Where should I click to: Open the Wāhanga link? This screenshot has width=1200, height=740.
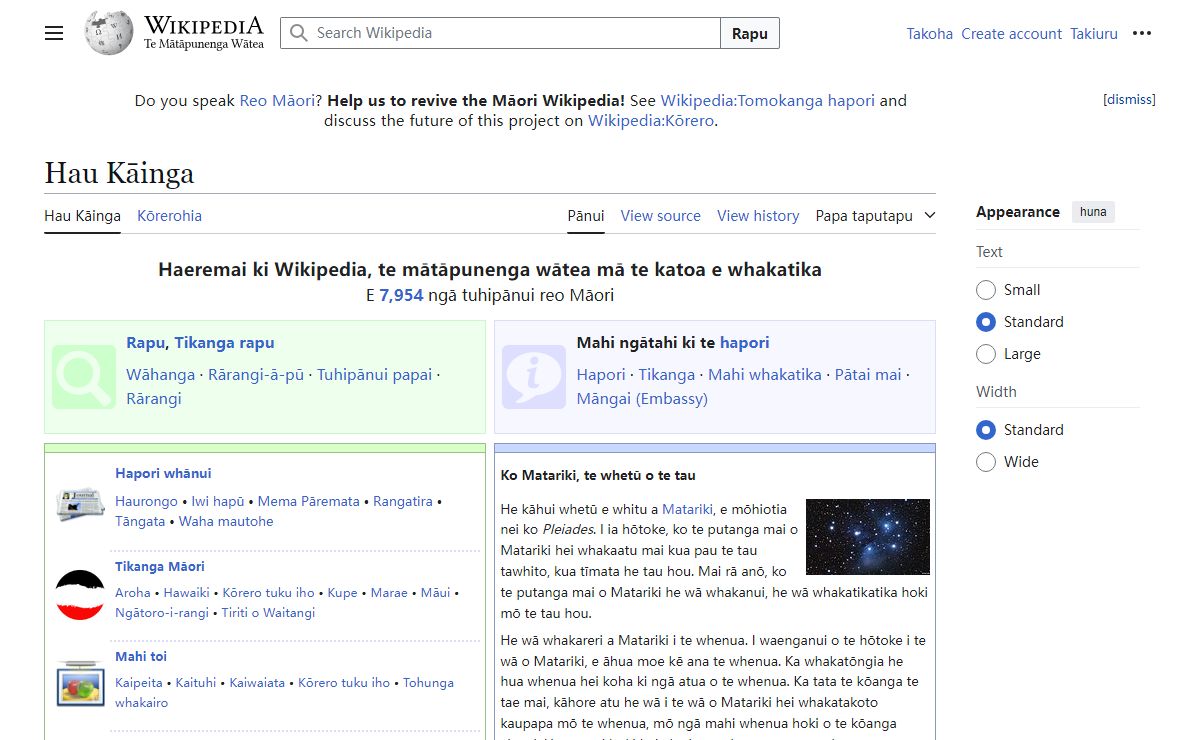tap(161, 375)
